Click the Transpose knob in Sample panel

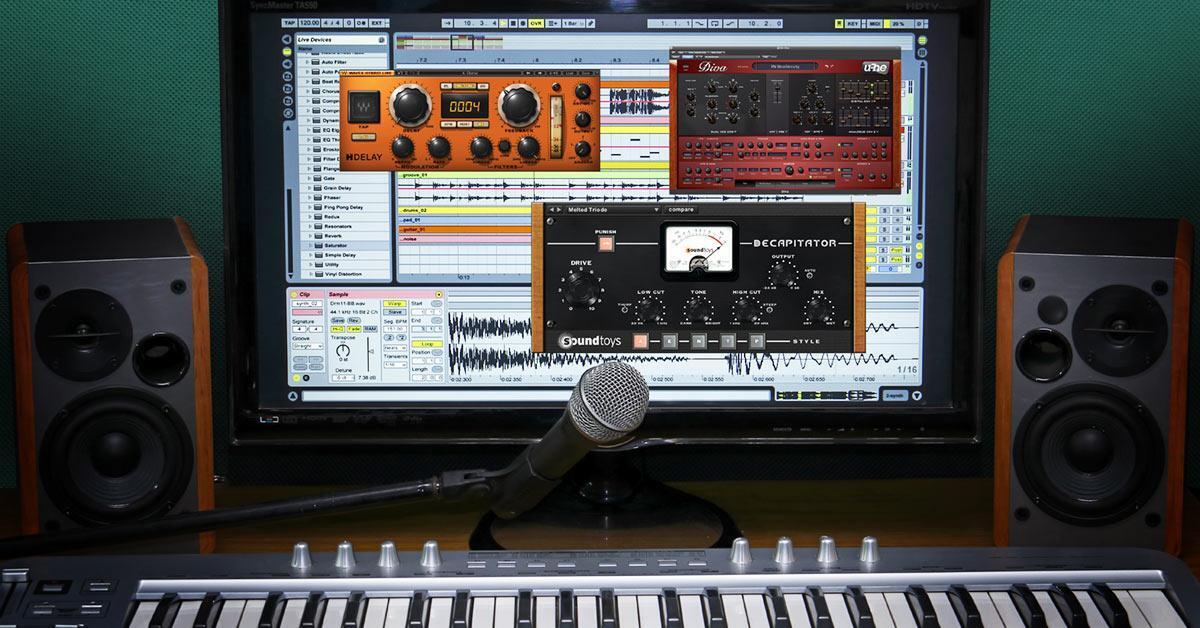(x=343, y=351)
